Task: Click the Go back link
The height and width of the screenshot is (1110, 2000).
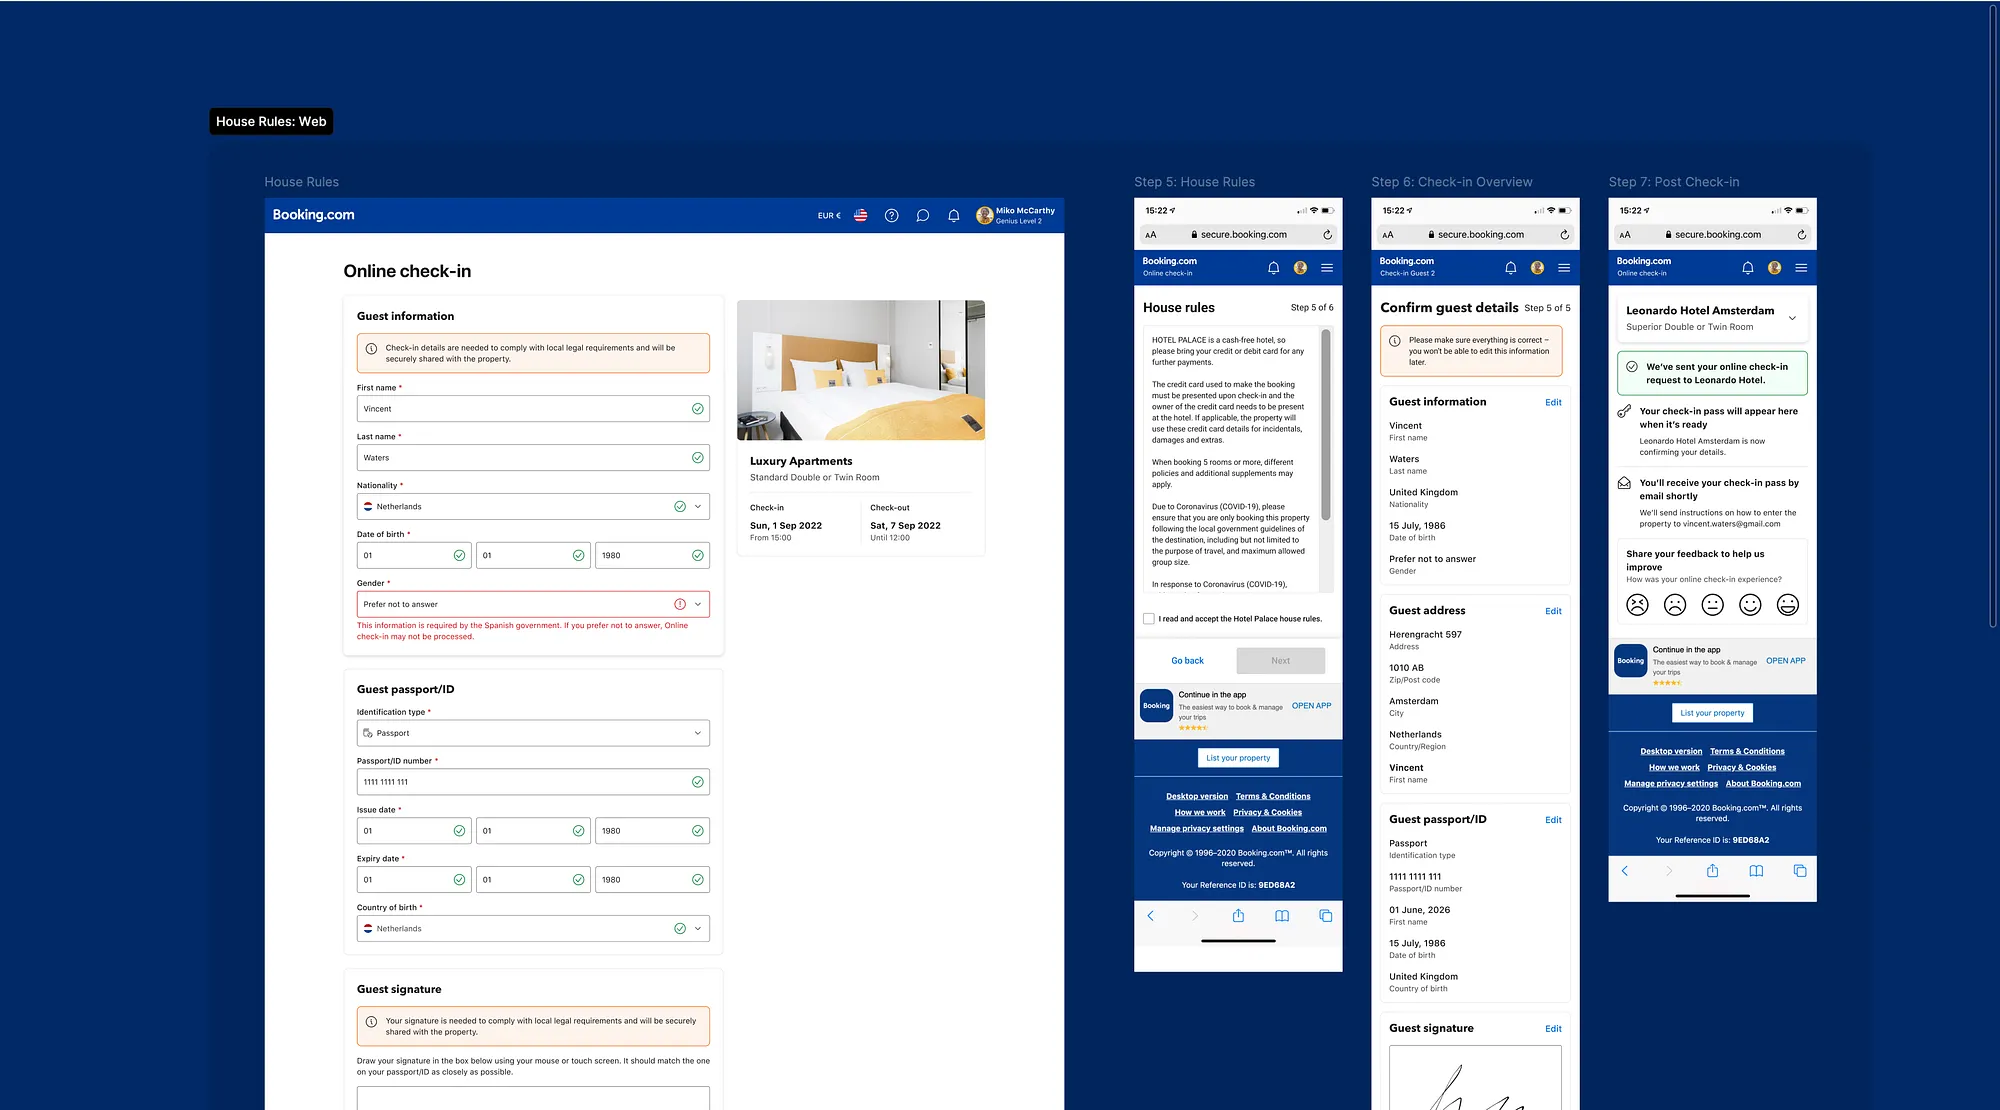Action: [1187, 660]
